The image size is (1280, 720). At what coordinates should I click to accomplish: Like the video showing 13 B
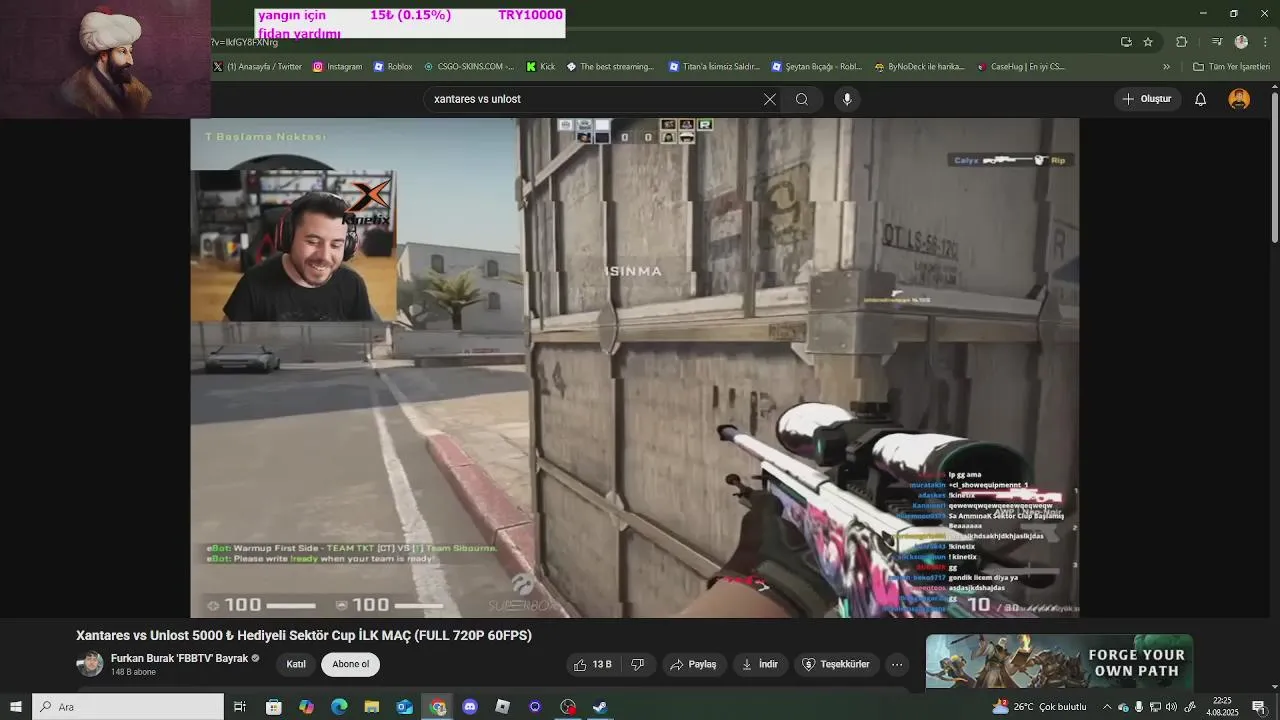tap(592, 664)
